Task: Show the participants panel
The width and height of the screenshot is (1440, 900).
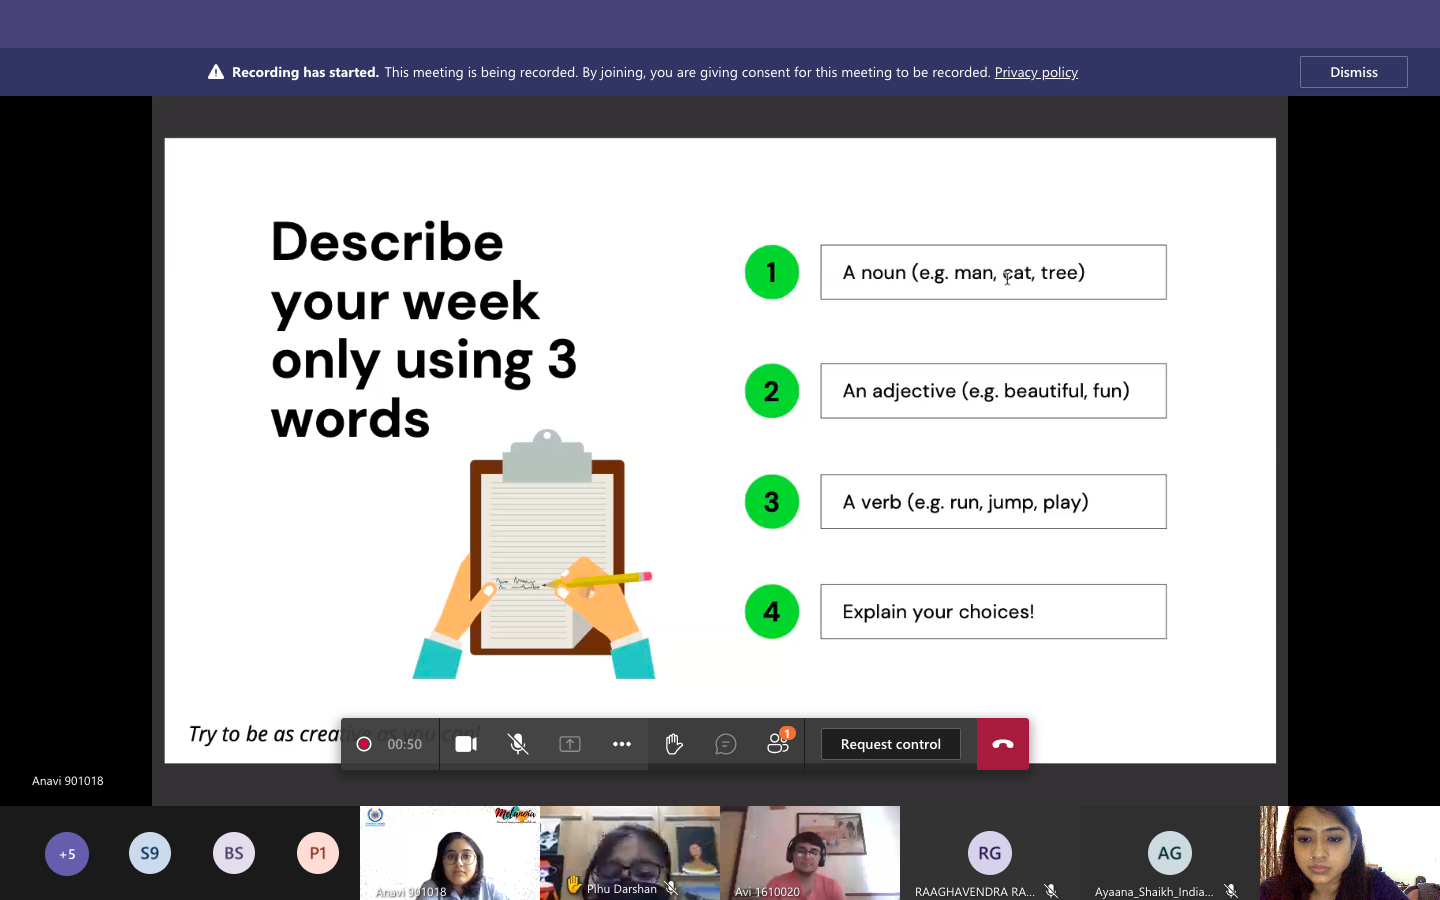Action: [778, 744]
